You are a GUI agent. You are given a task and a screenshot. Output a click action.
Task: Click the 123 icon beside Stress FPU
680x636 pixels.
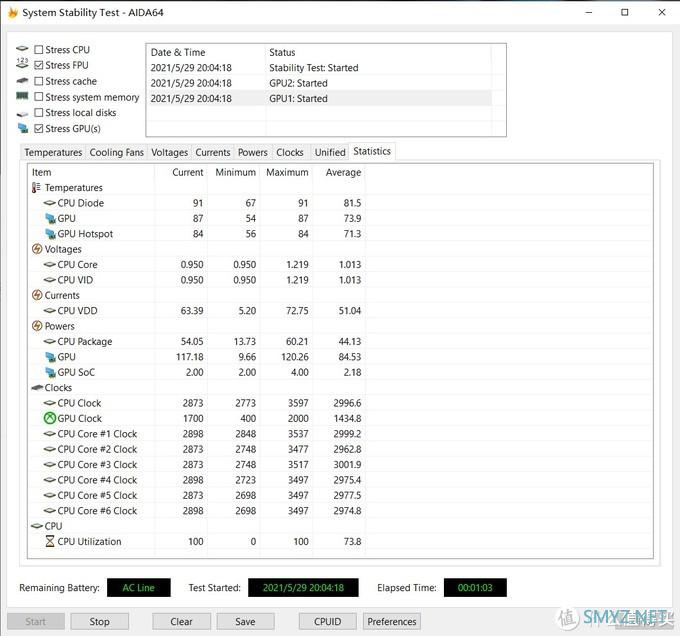pyautogui.click(x=22, y=63)
